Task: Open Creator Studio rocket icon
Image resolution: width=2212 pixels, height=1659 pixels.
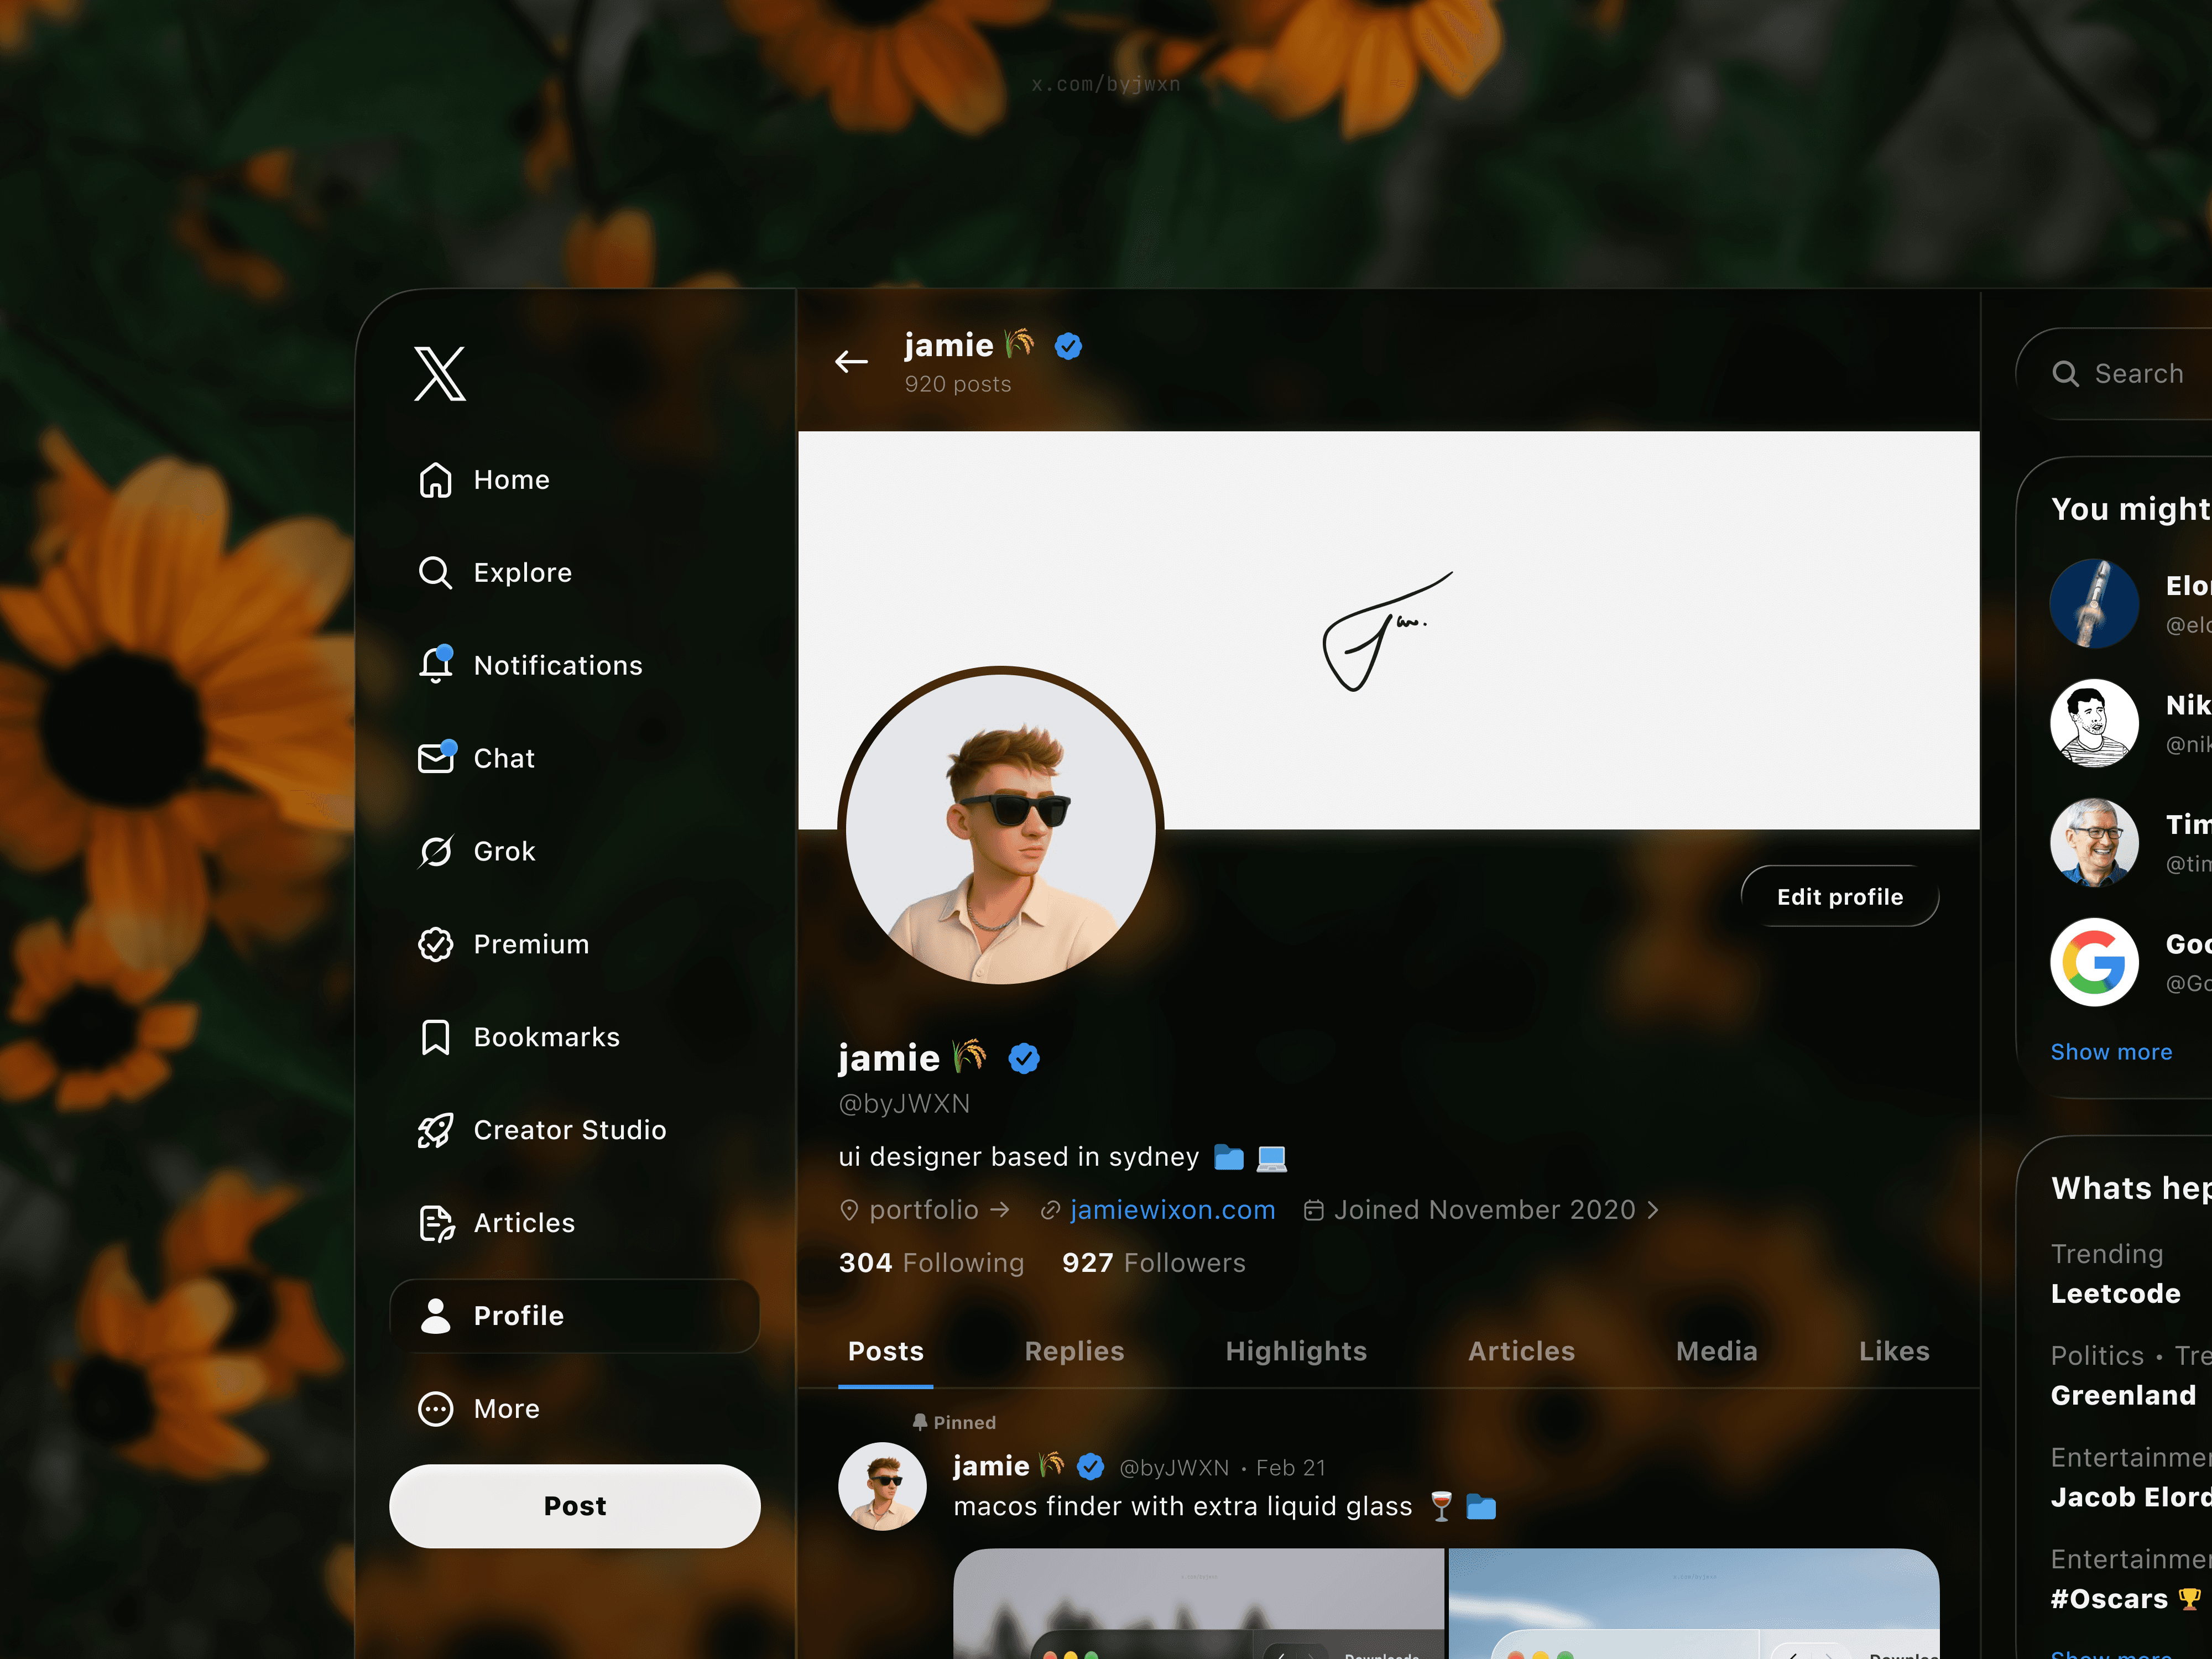Action: click(435, 1130)
